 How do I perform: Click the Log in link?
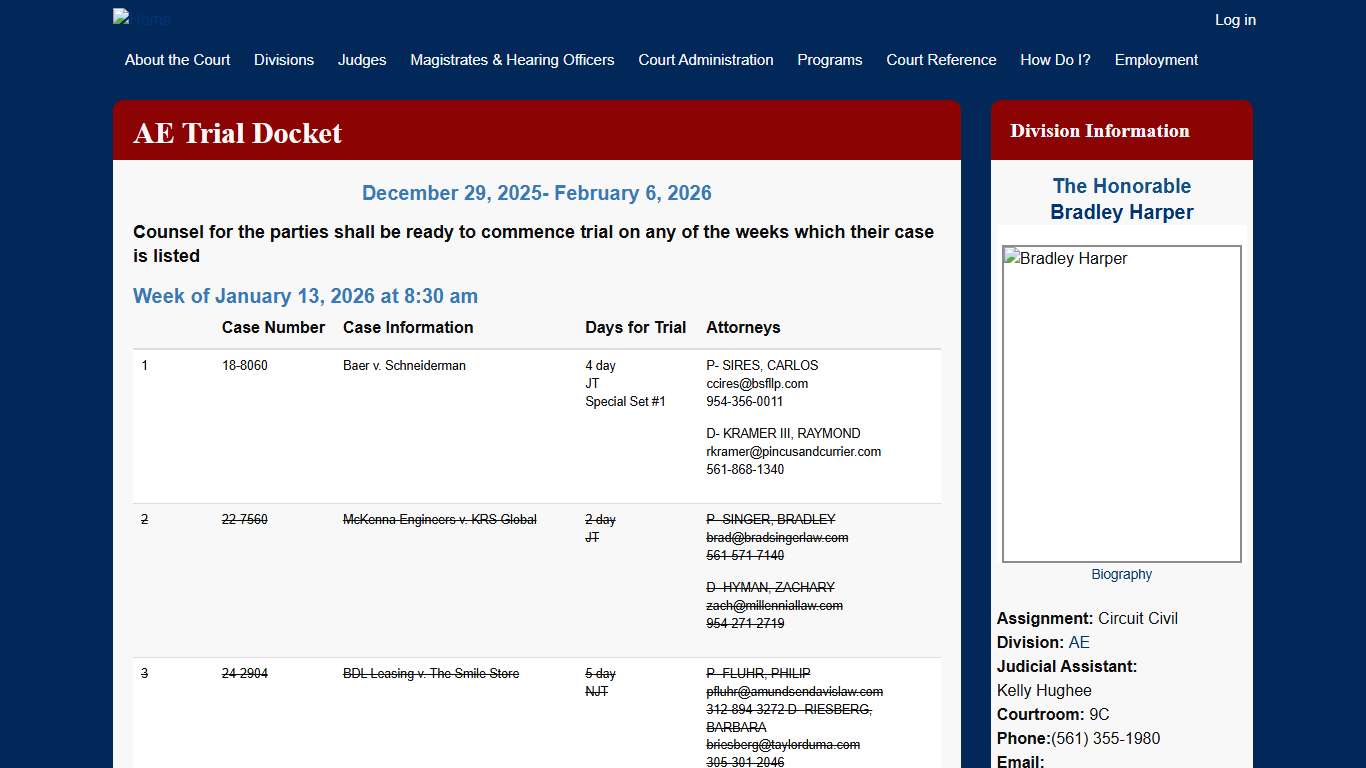1235,20
